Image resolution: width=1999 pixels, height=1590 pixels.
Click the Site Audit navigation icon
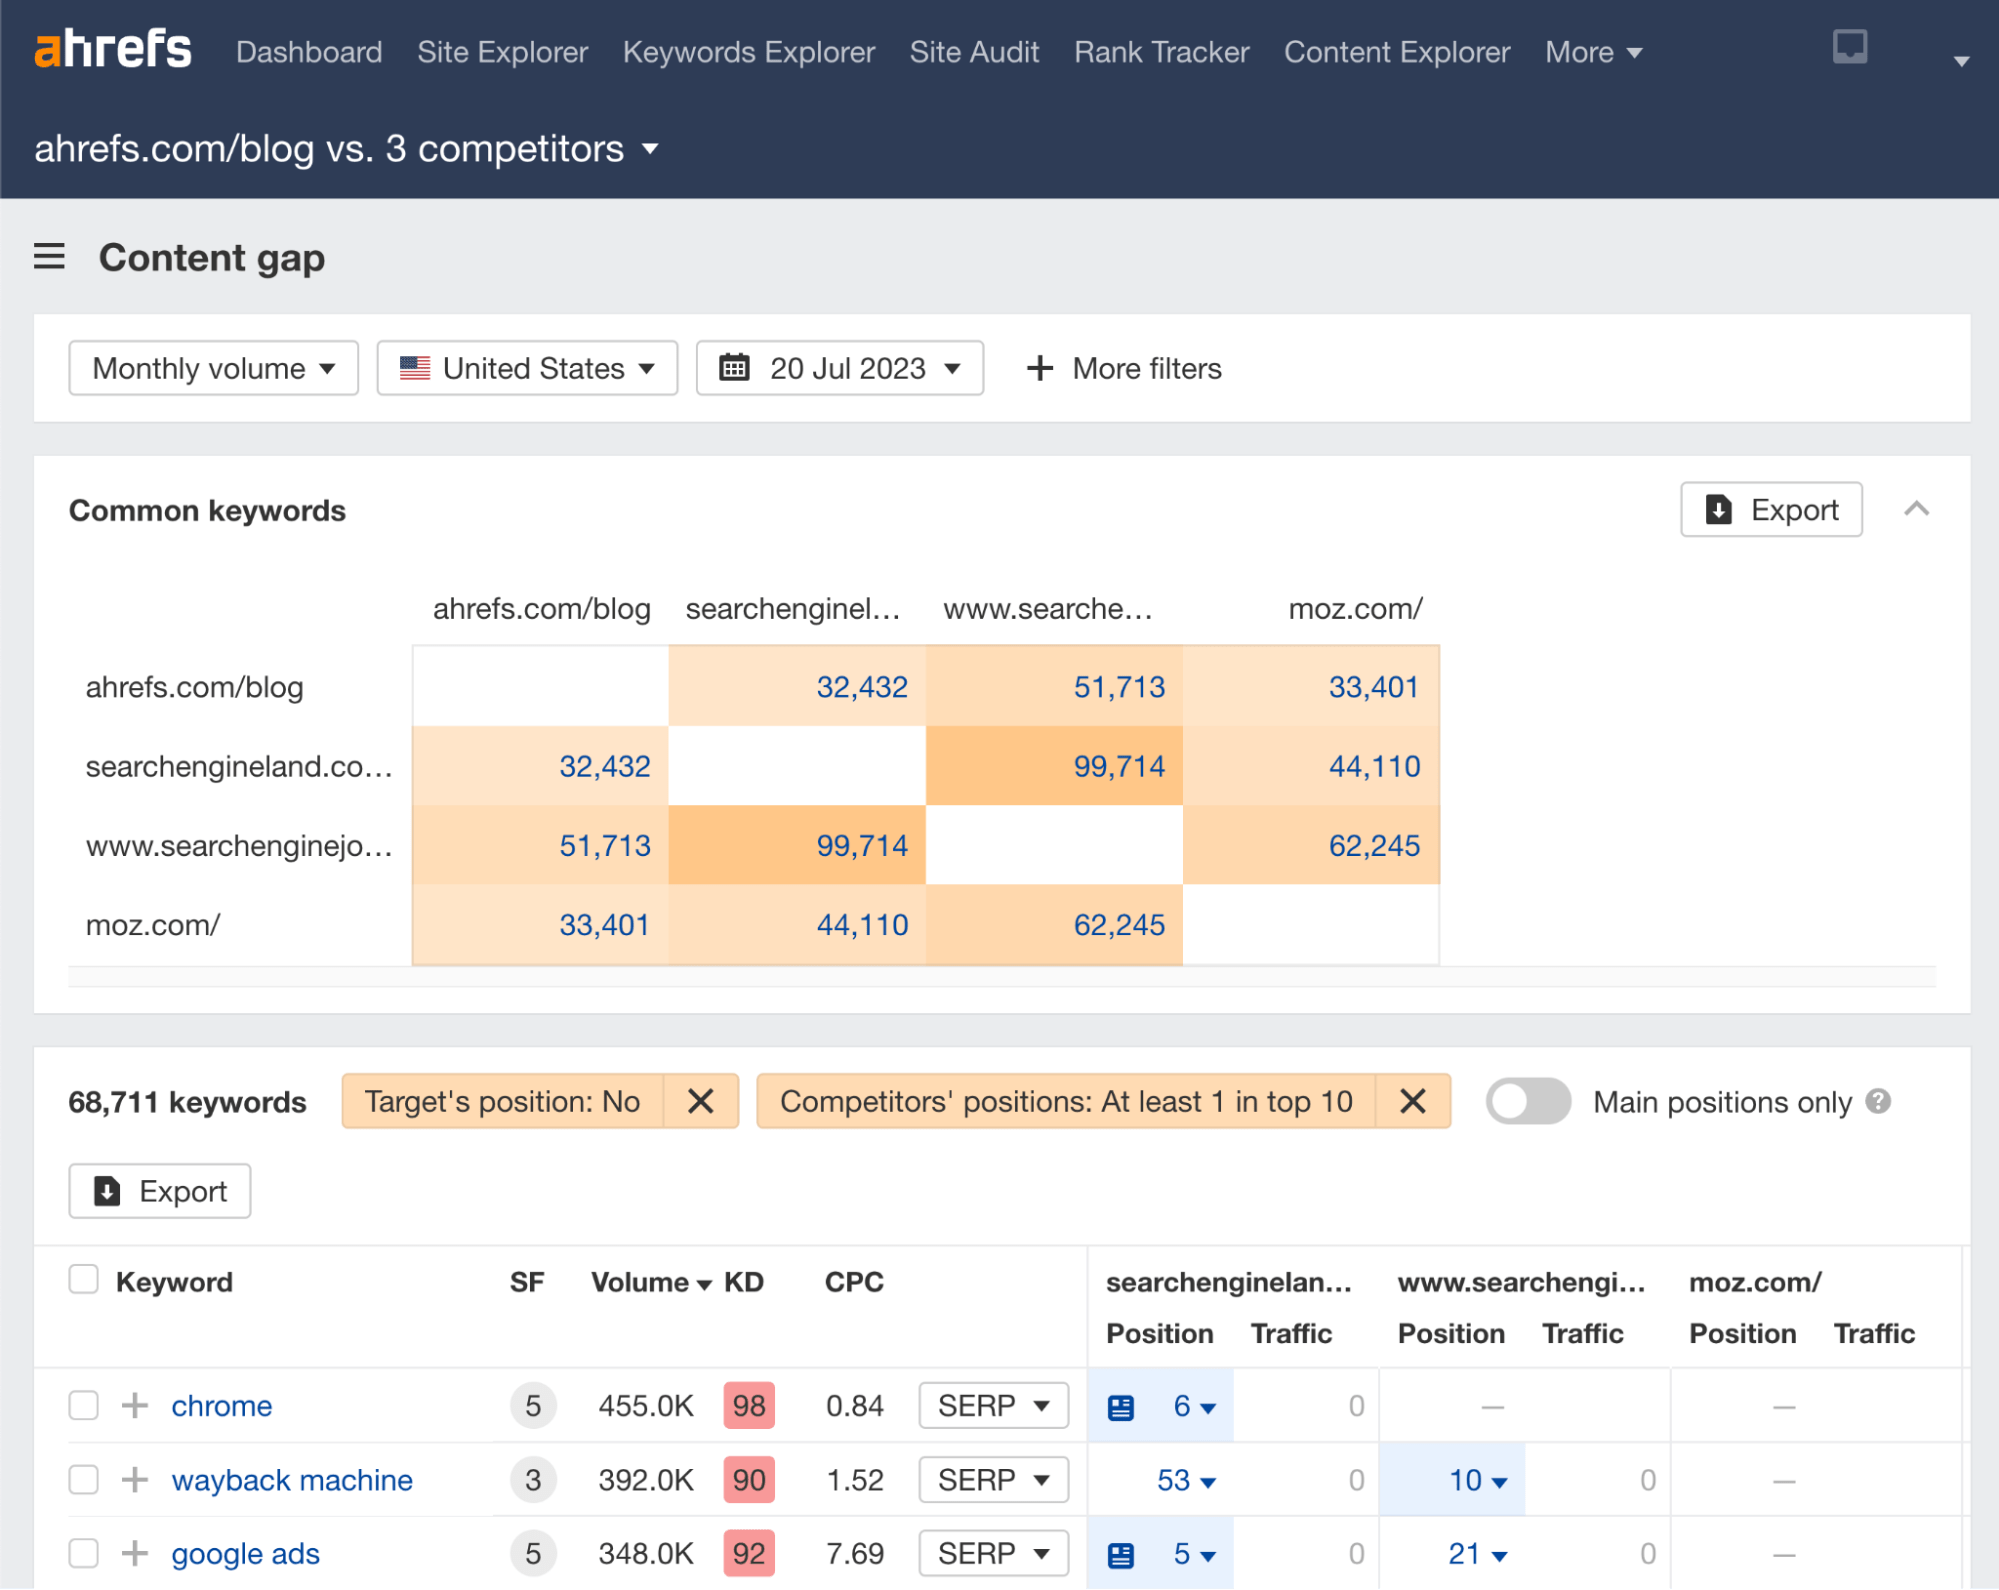point(974,52)
